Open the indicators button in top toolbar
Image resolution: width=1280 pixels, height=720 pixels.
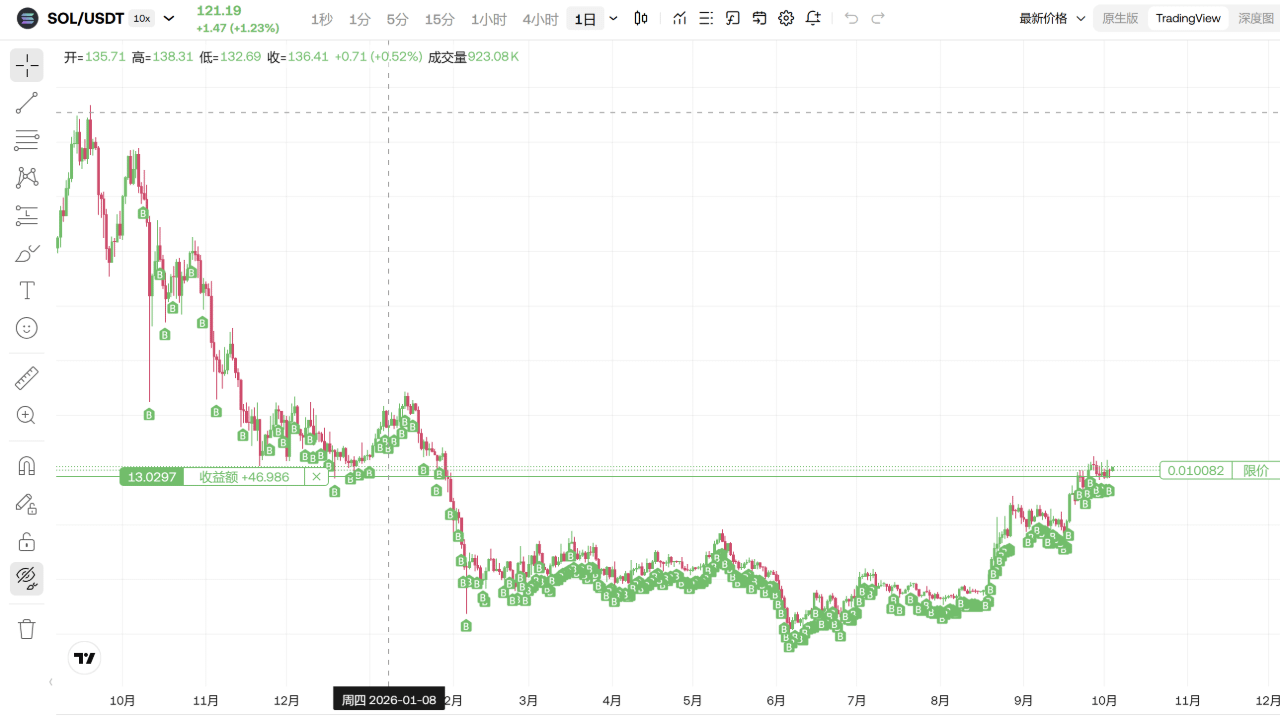(x=680, y=18)
